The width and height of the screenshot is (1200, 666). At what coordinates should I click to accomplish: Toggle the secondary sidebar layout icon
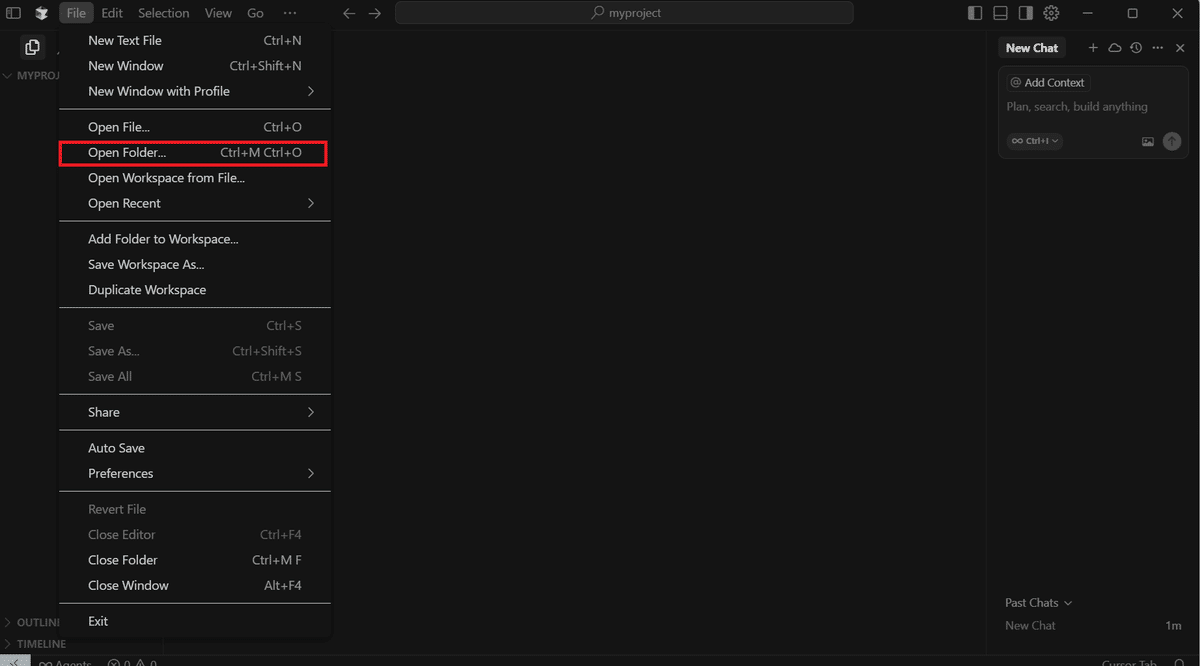(x=1026, y=12)
